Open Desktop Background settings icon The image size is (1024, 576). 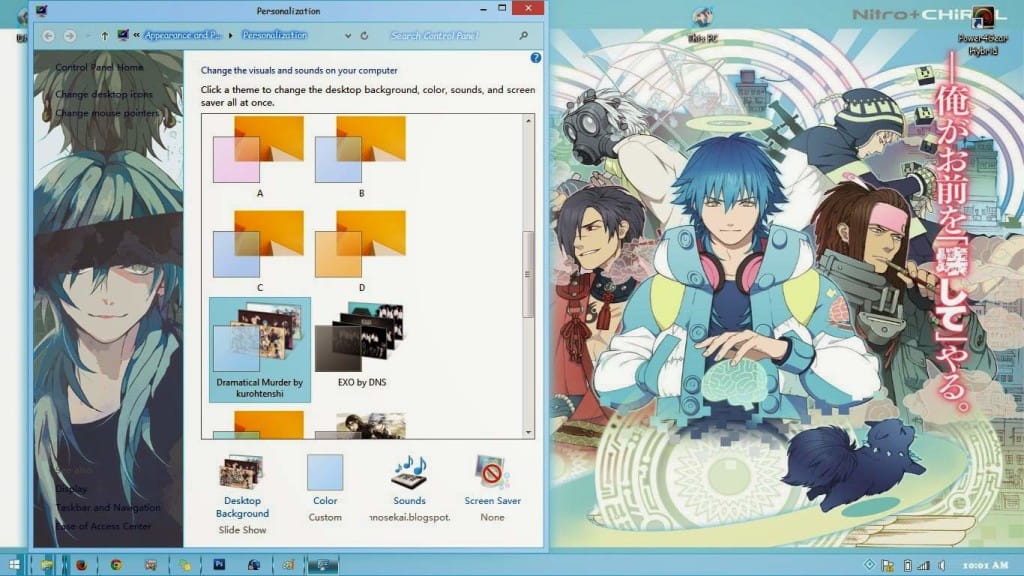click(242, 472)
